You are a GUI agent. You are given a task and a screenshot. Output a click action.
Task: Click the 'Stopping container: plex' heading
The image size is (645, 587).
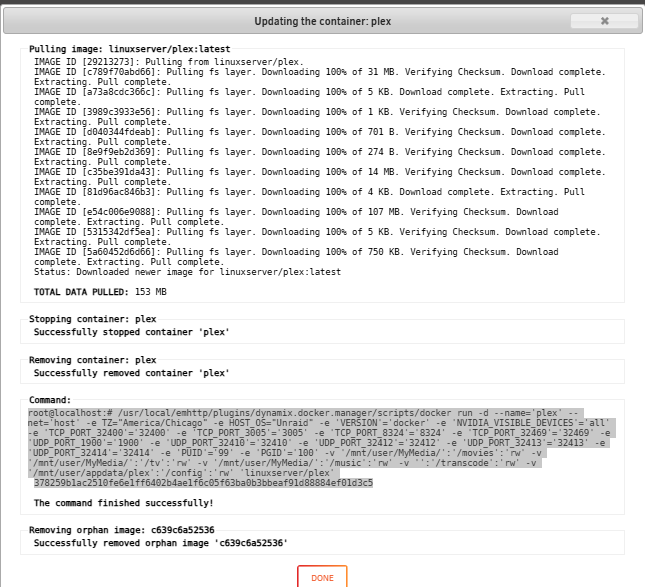(93, 319)
